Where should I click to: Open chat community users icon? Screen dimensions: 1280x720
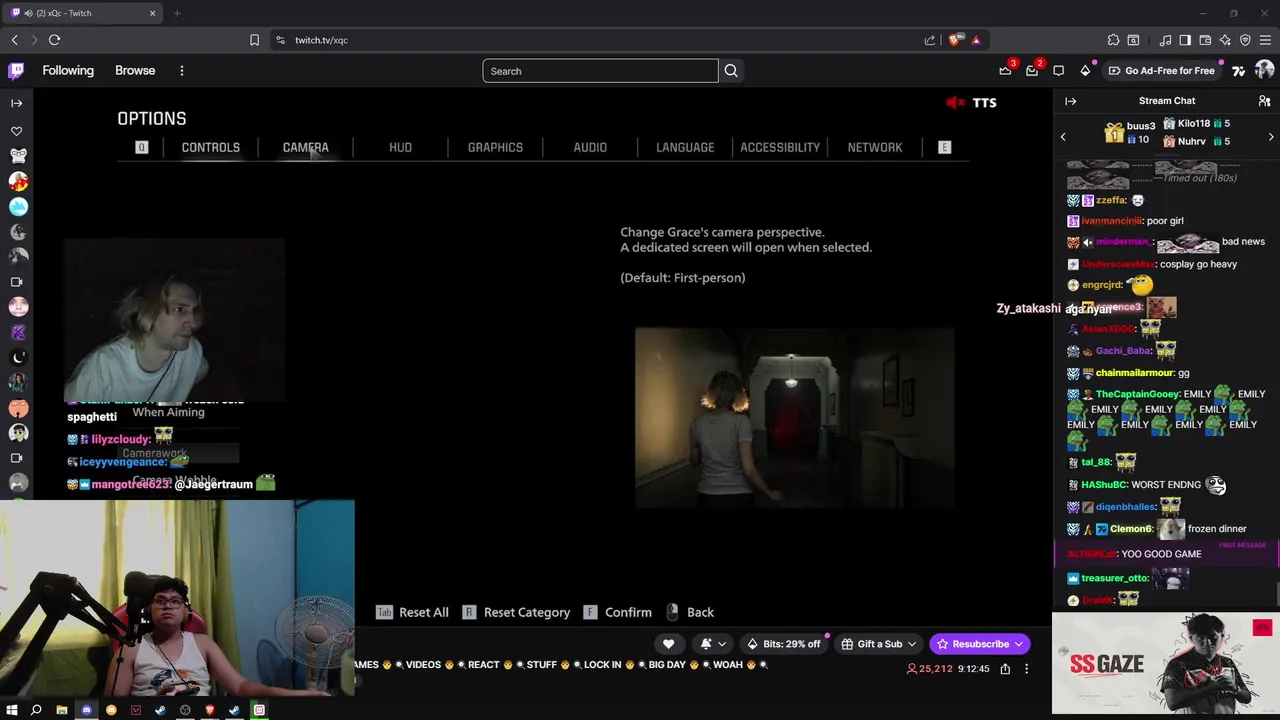coord(1264,101)
